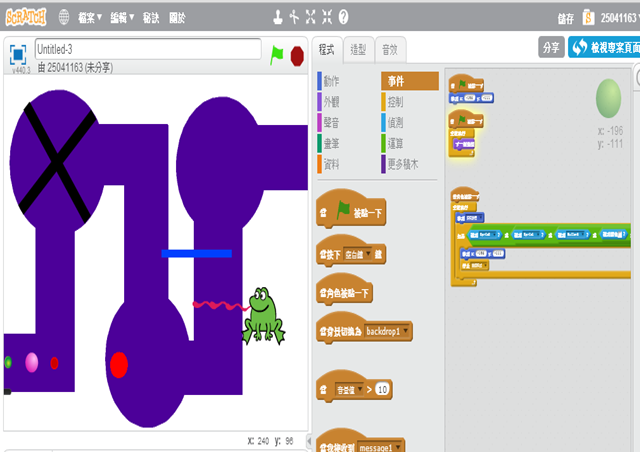Viewport: 640px width, 452px height.
Task: Toggle full screen stage mode
Action: [18, 55]
